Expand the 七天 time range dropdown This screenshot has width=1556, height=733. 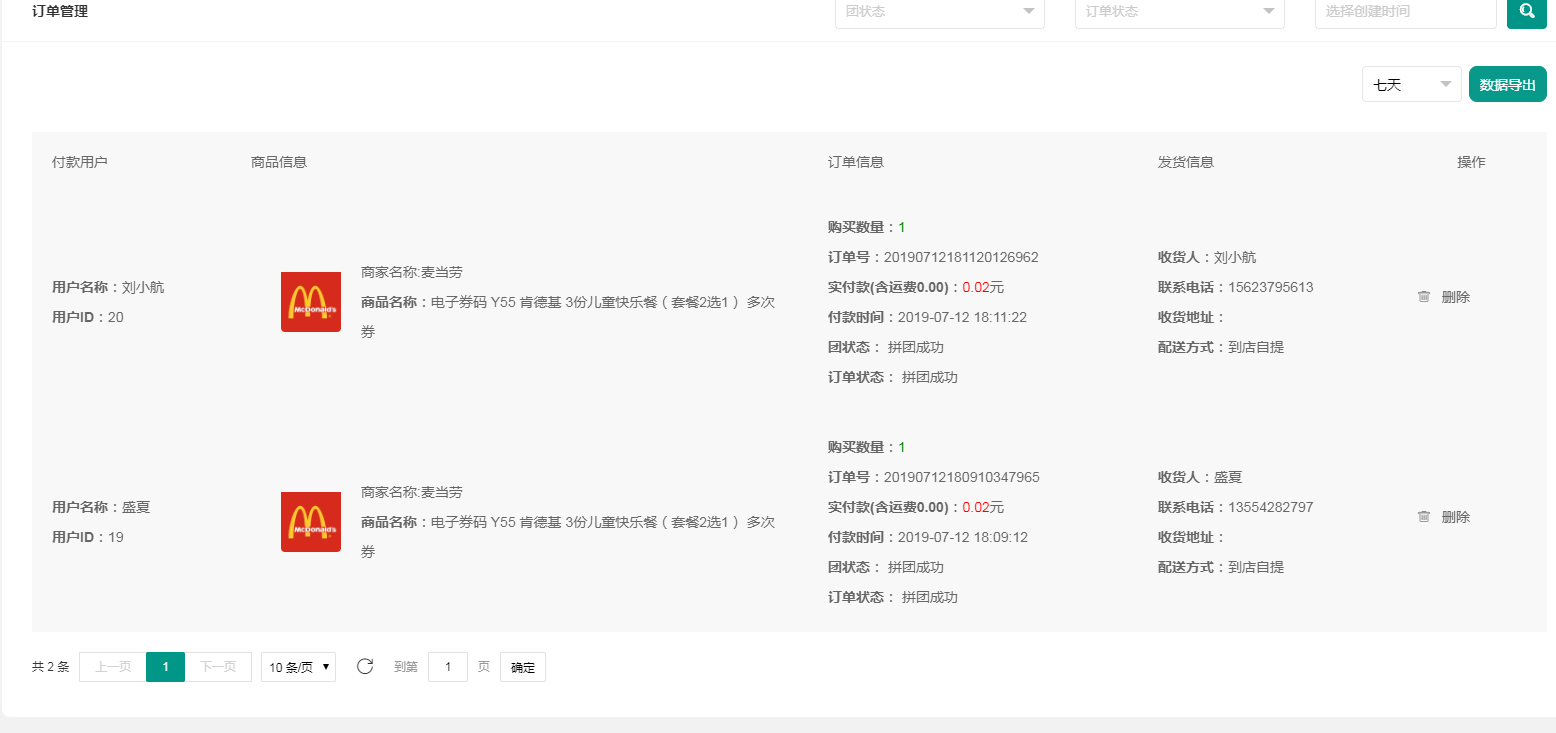coord(1411,85)
